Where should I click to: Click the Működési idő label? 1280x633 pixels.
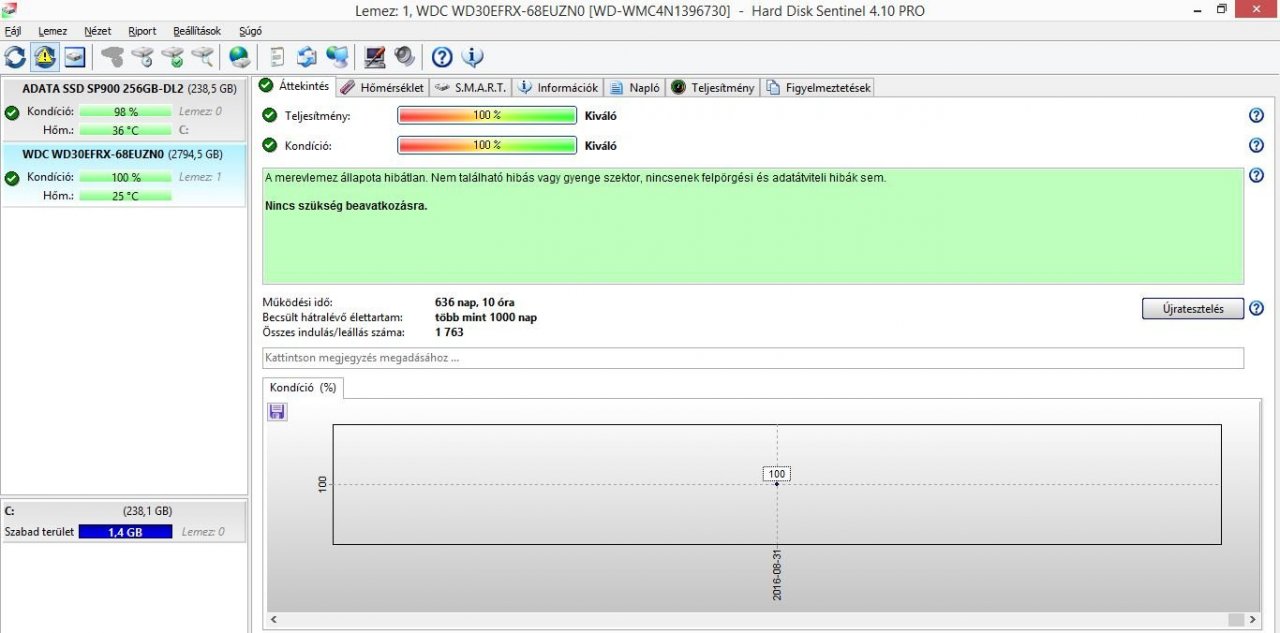pyautogui.click(x=297, y=302)
